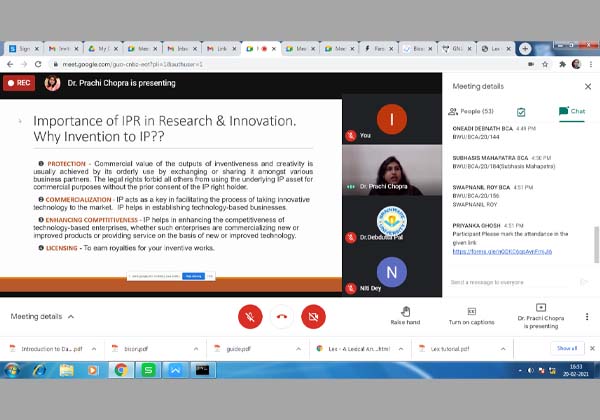Screen dimensions: 600x420
Task: Click the Send a message to everyone field
Action: (505, 282)
